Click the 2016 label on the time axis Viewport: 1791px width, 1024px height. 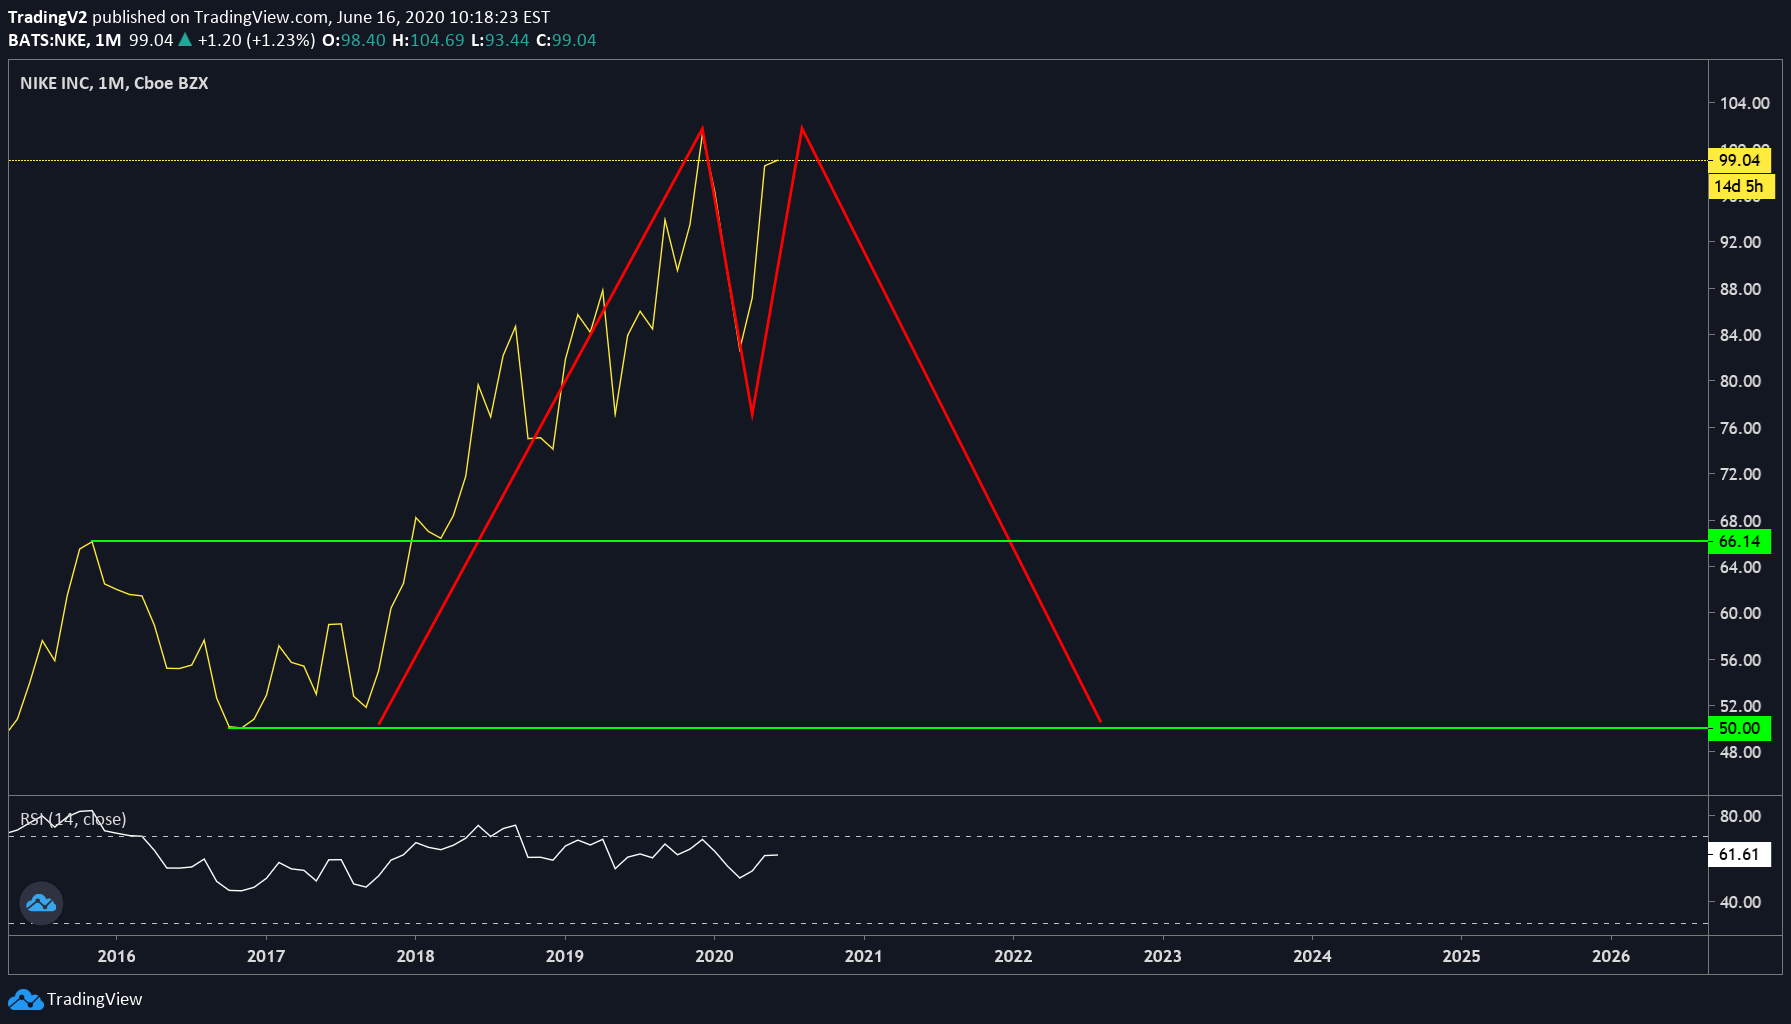tap(117, 956)
